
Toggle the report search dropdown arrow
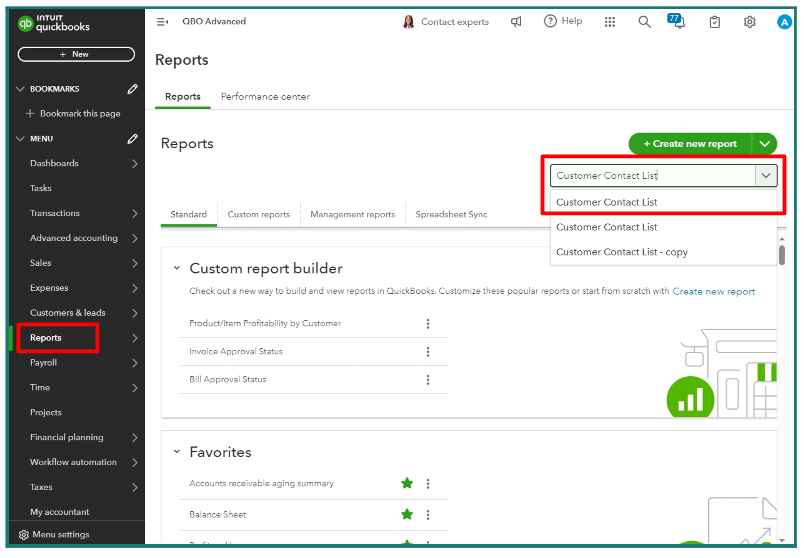coord(766,175)
